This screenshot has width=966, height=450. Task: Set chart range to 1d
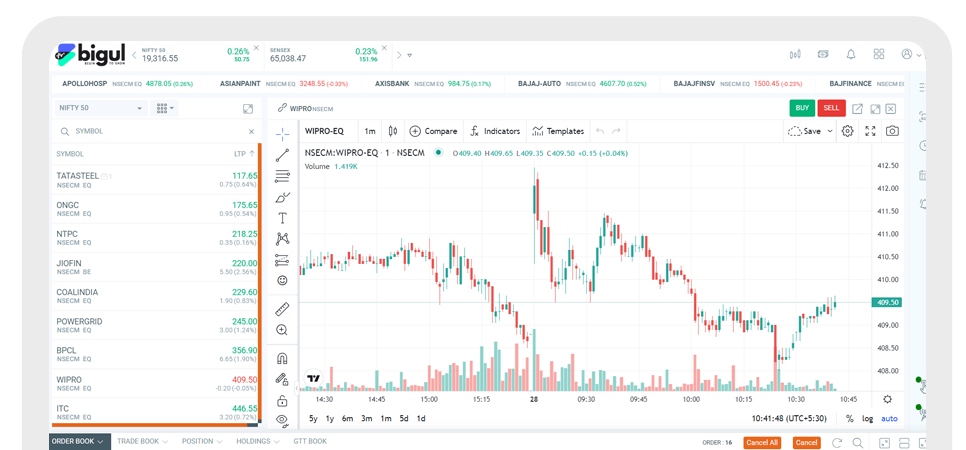coord(421,419)
